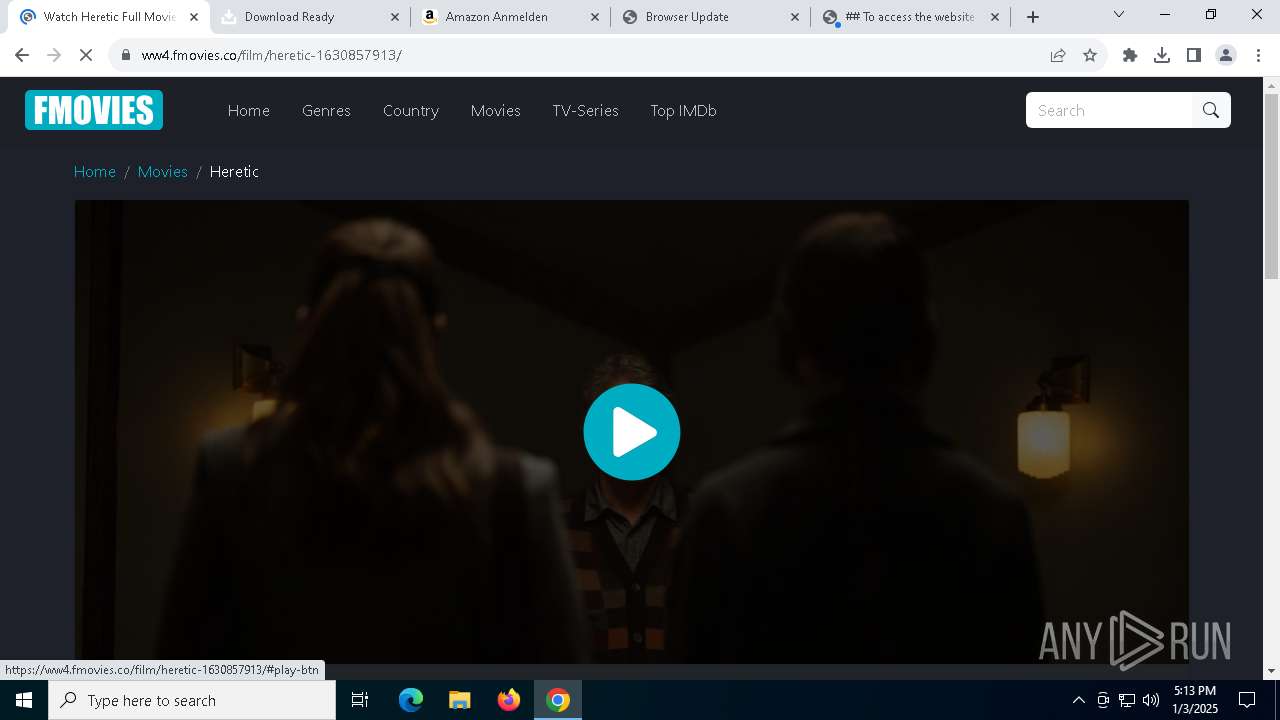Open the volume tray icon
Screen dimensions: 1280x720
coord(1151,700)
